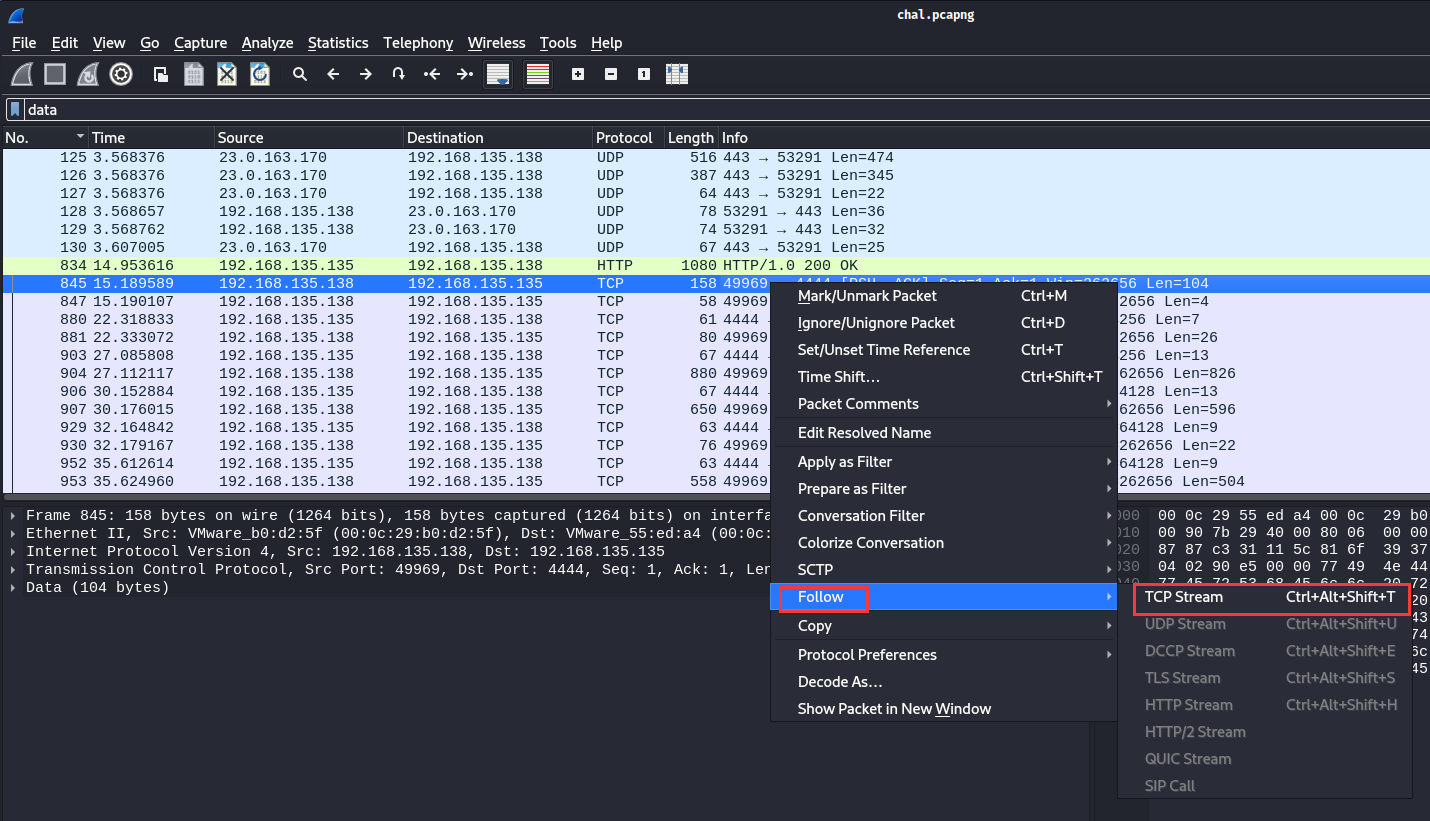Image resolution: width=1430 pixels, height=821 pixels.
Task: Start capturing packets with the shark fin icon
Action: point(22,74)
